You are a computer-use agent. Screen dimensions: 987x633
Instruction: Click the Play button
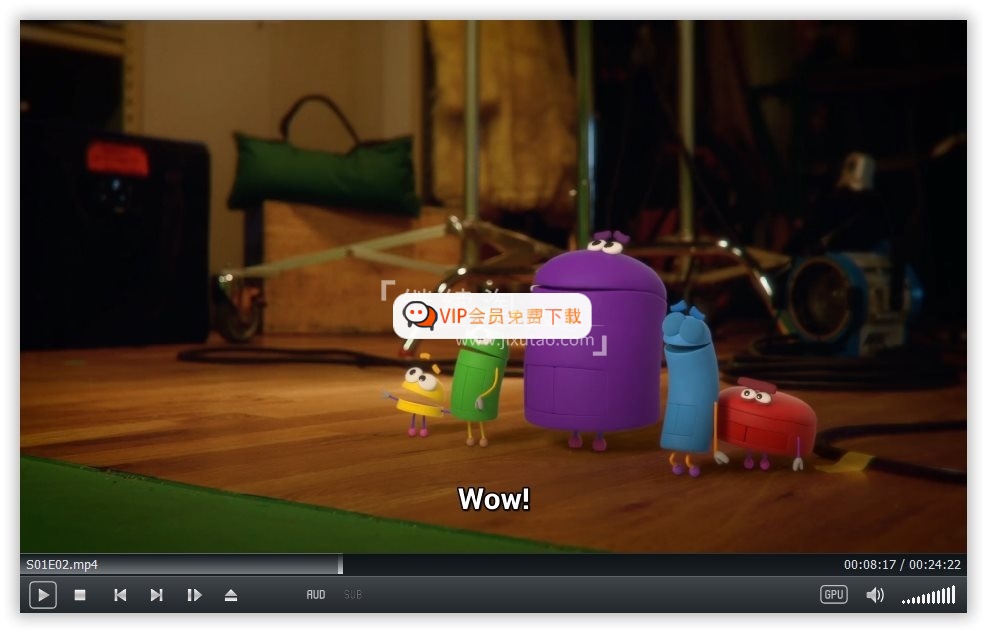pyautogui.click(x=43, y=595)
